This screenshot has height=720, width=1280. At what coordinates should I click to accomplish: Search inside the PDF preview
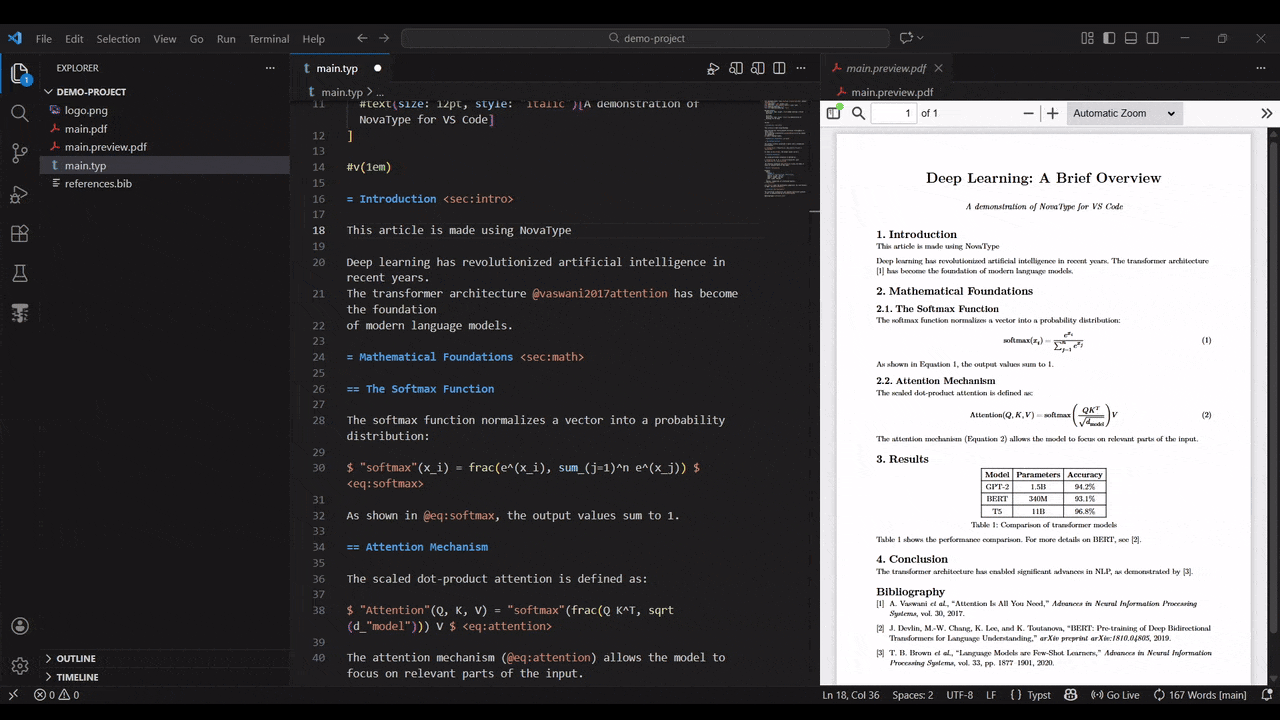tap(858, 113)
